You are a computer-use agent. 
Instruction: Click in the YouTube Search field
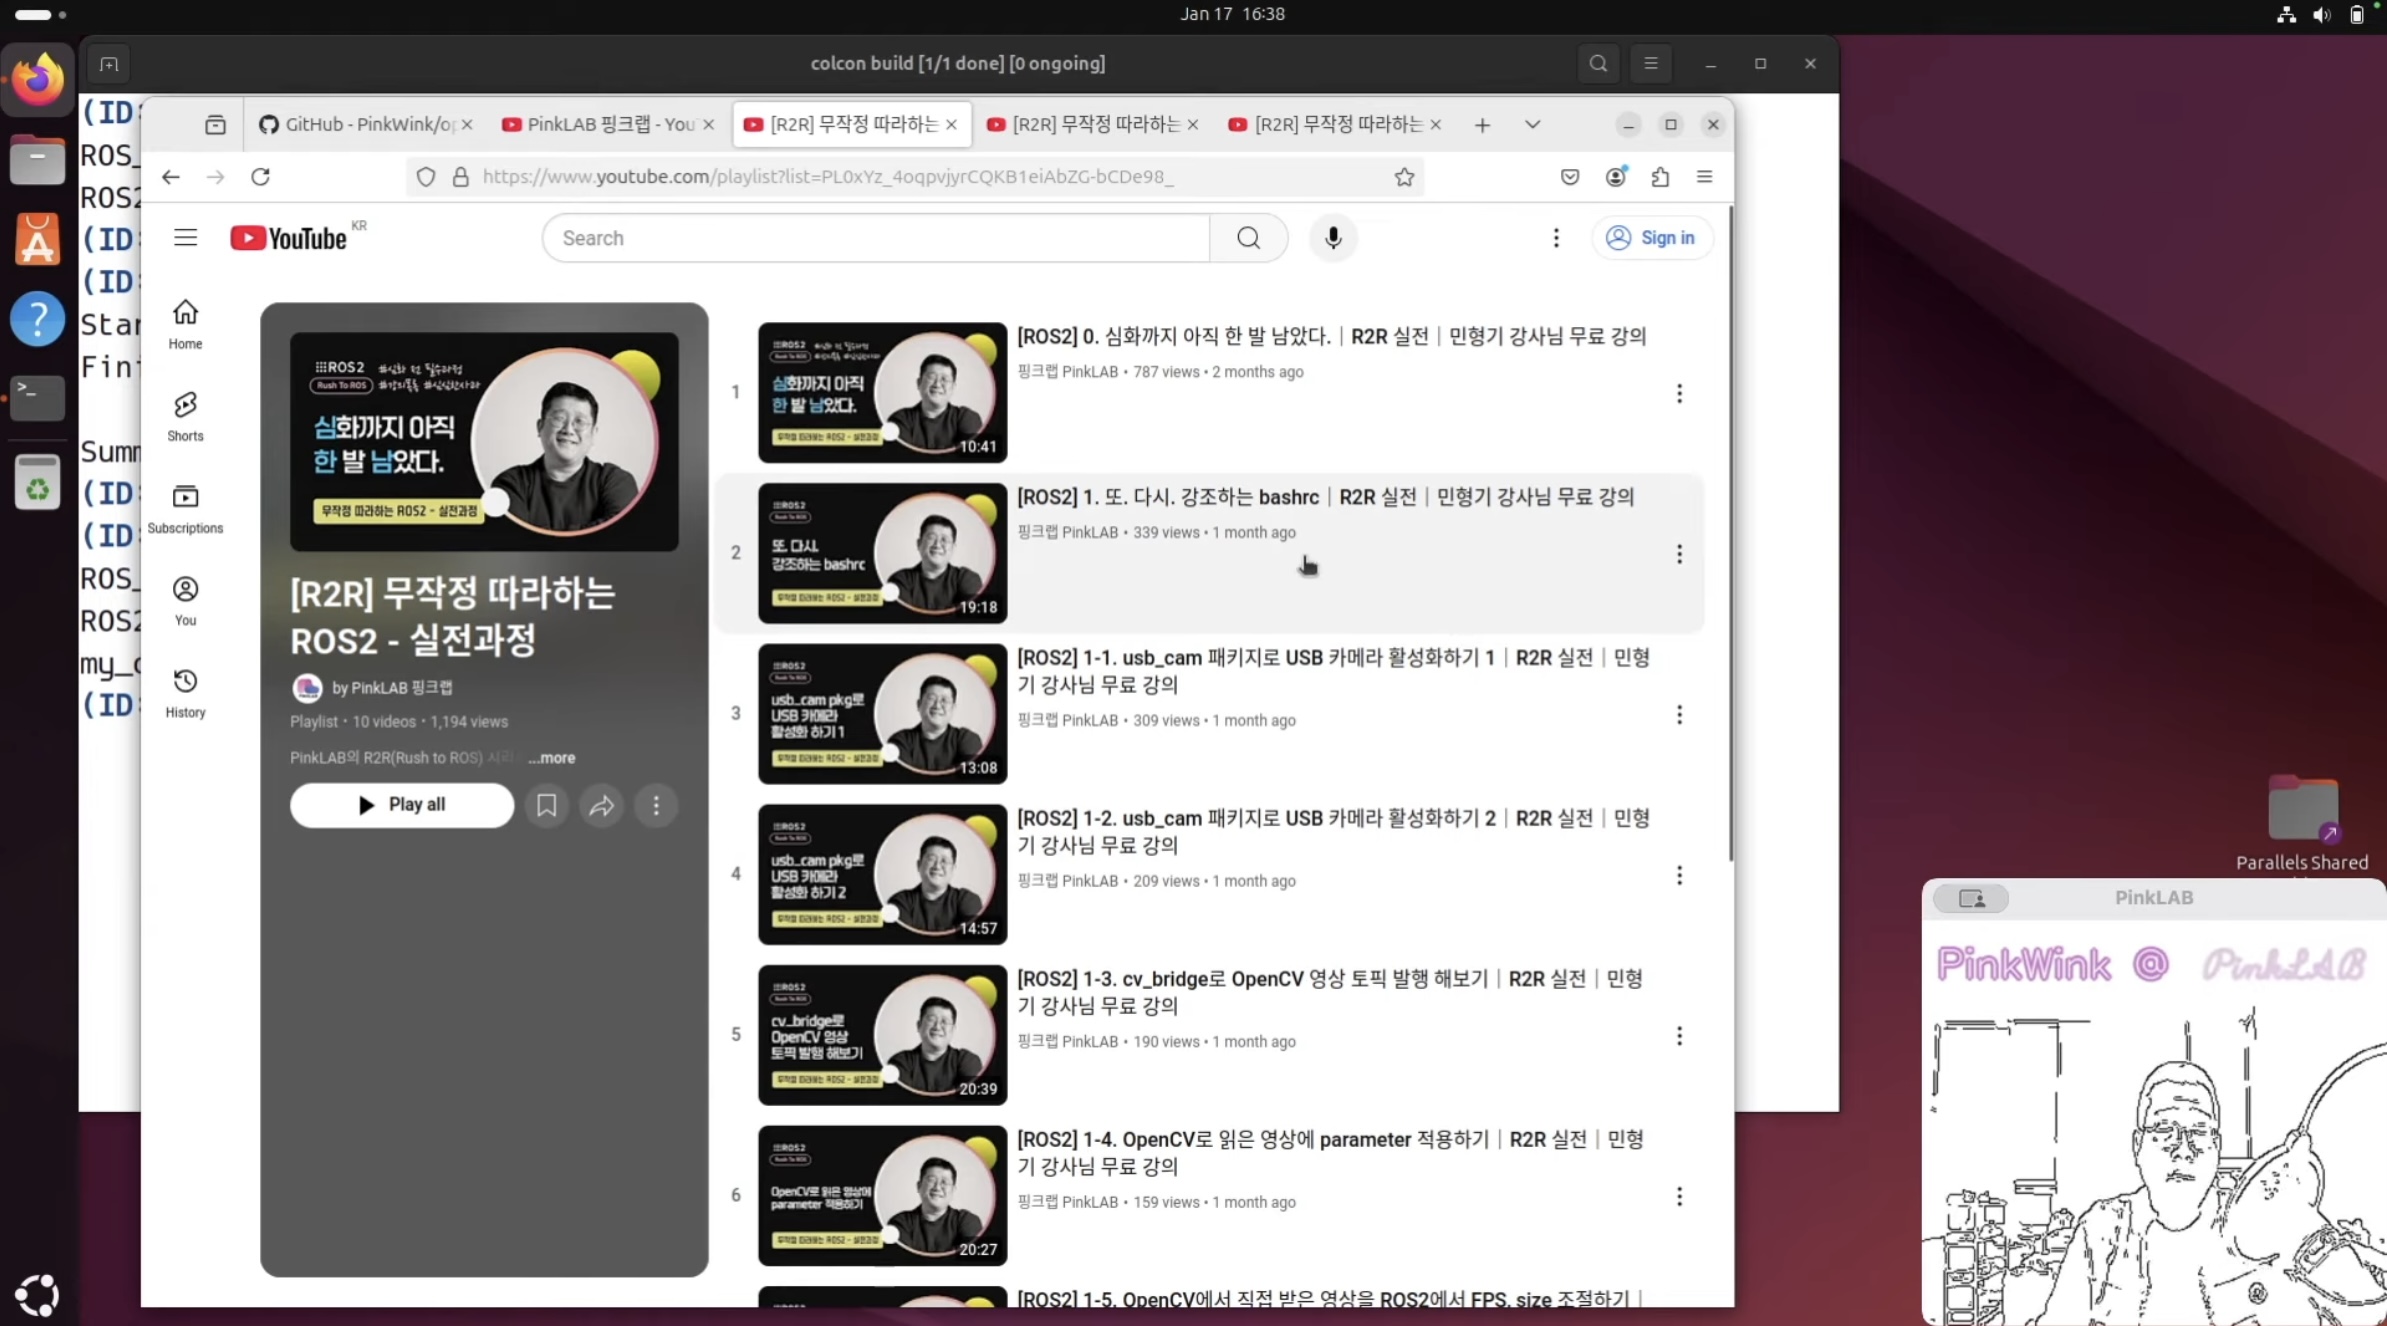875,238
